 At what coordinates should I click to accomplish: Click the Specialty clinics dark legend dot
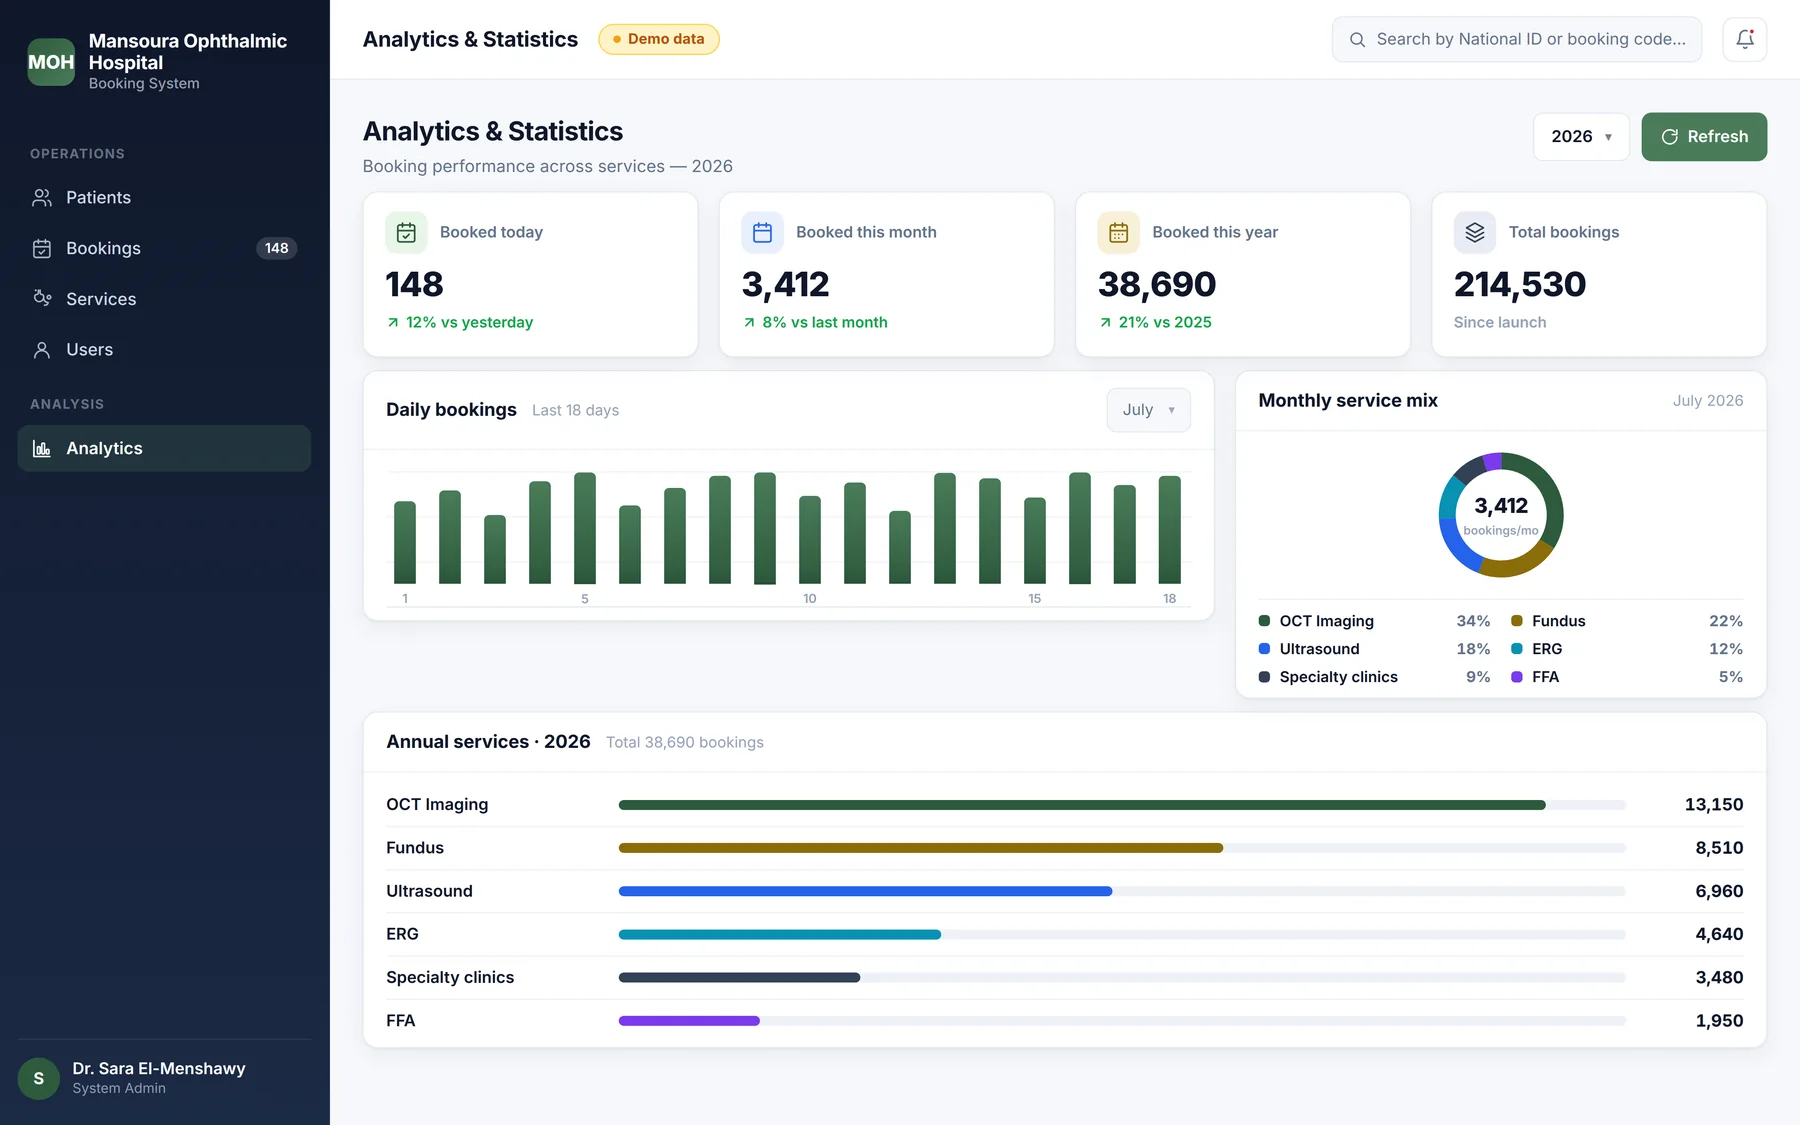pos(1264,677)
